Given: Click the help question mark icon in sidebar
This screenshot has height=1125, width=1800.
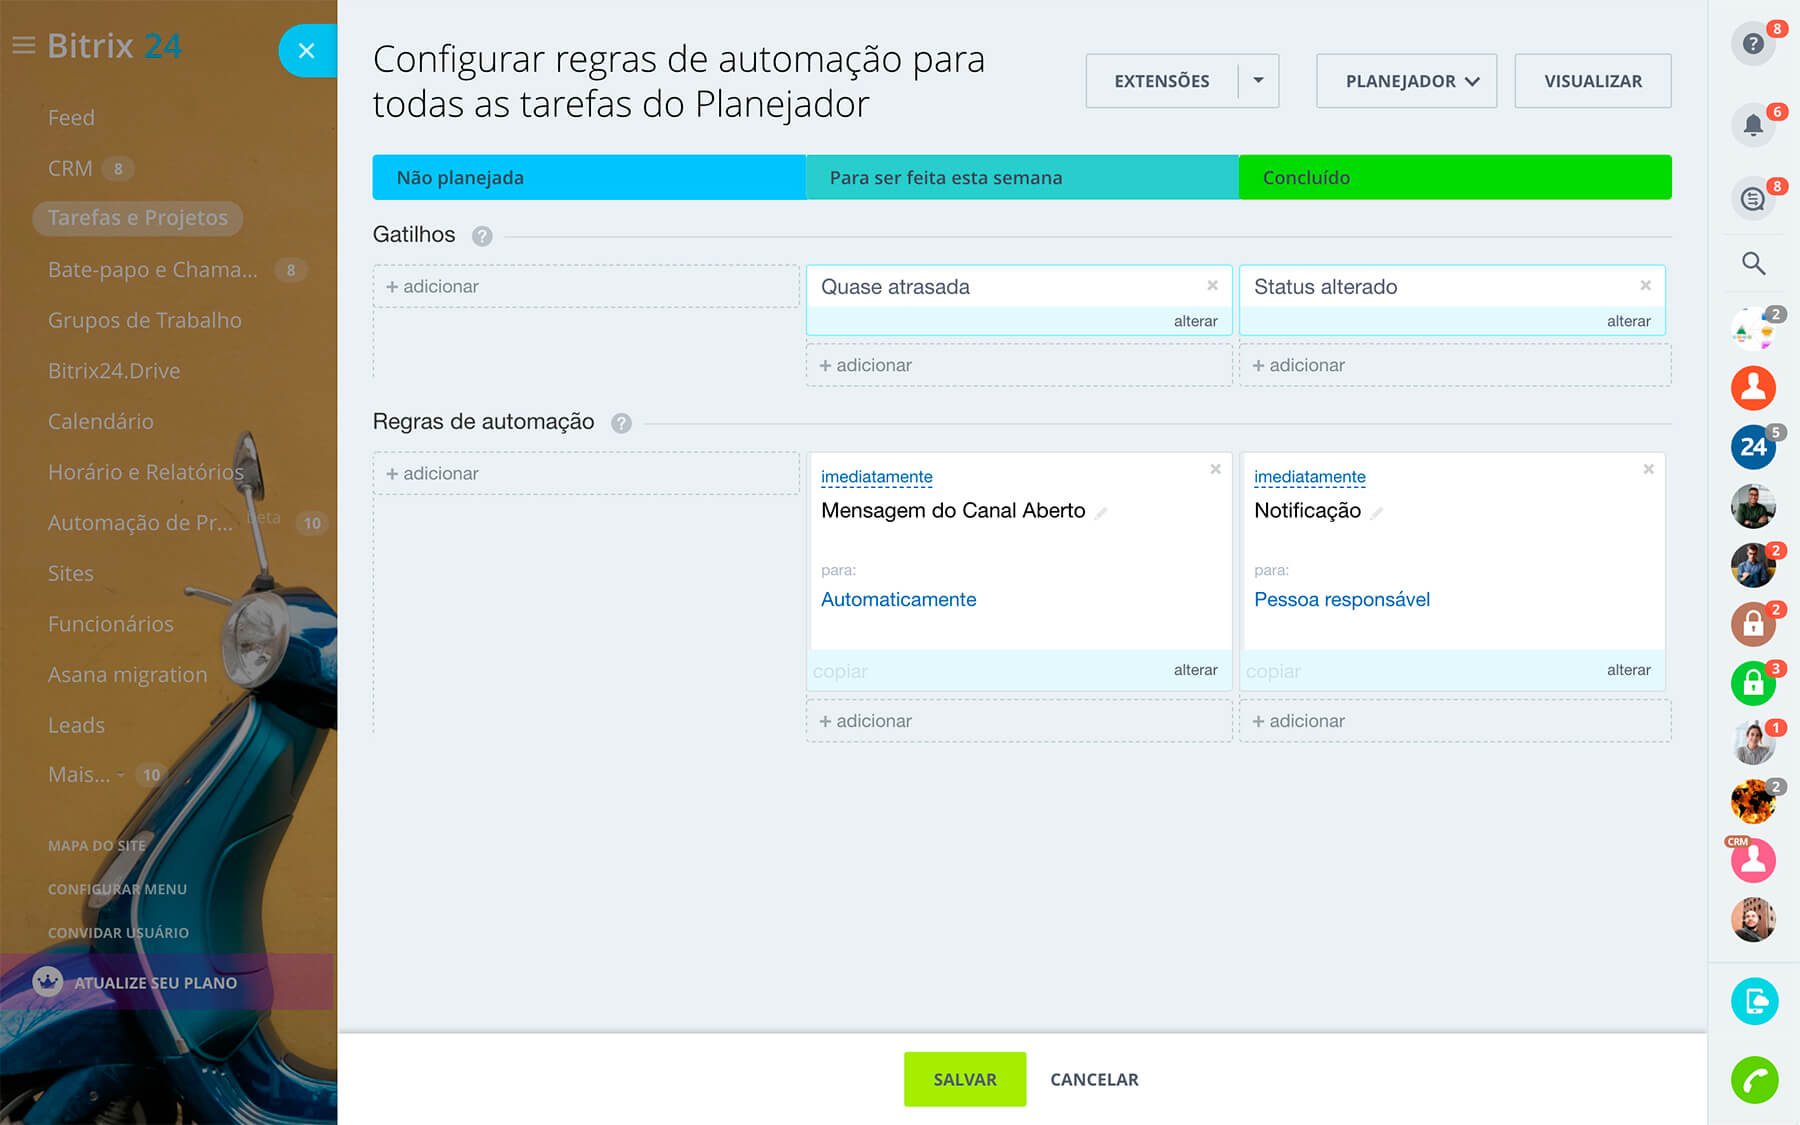Looking at the screenshot, I should pyautogui.click(x=1752, y=44).
